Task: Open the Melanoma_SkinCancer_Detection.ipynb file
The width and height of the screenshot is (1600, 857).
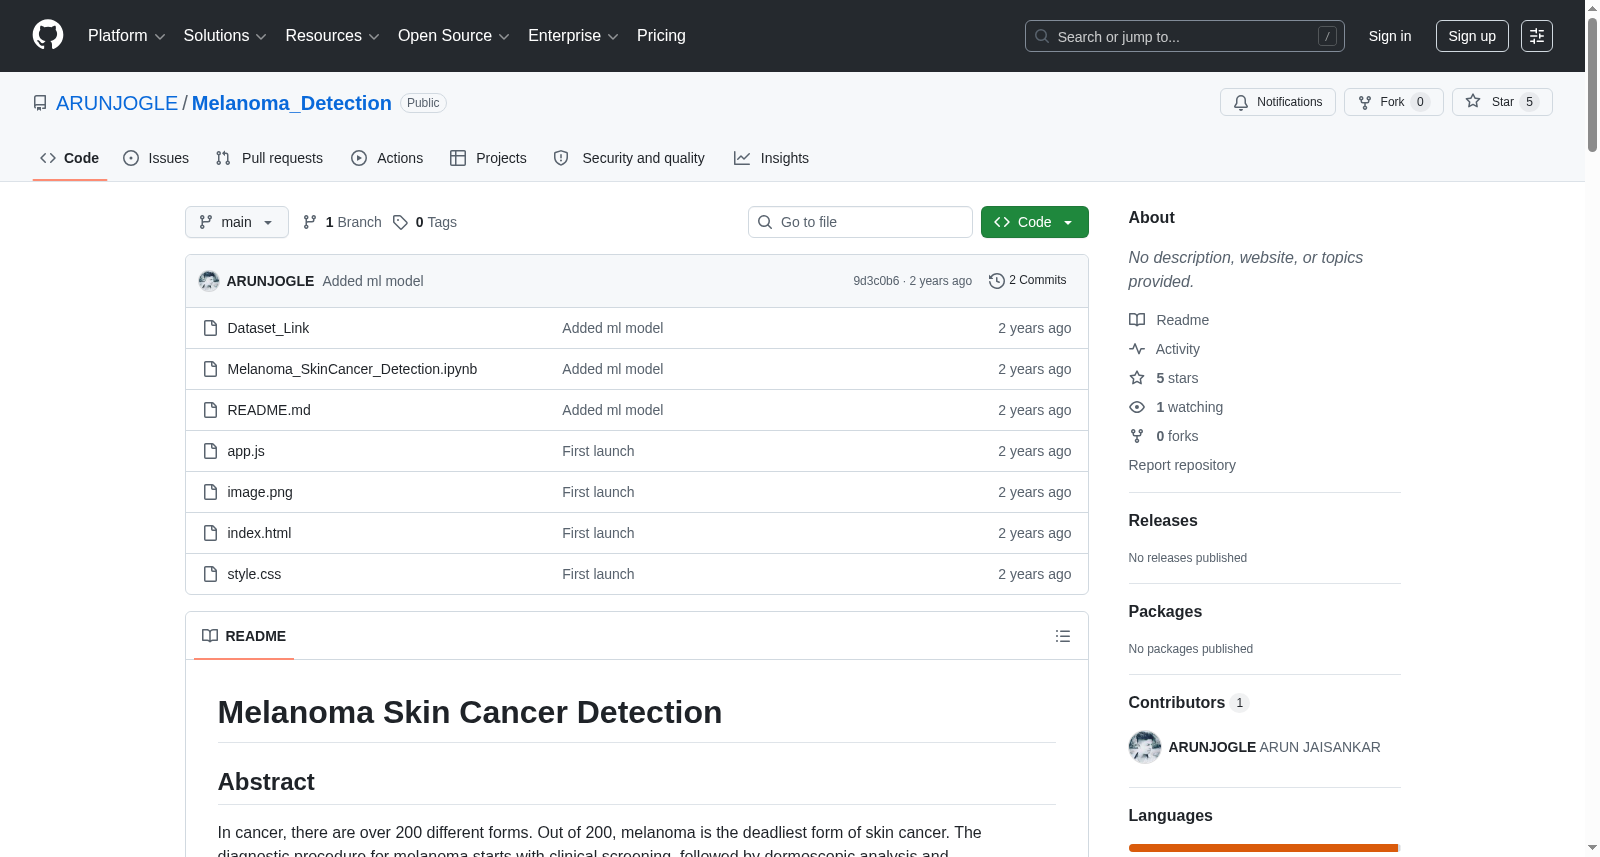Action: 352,369
